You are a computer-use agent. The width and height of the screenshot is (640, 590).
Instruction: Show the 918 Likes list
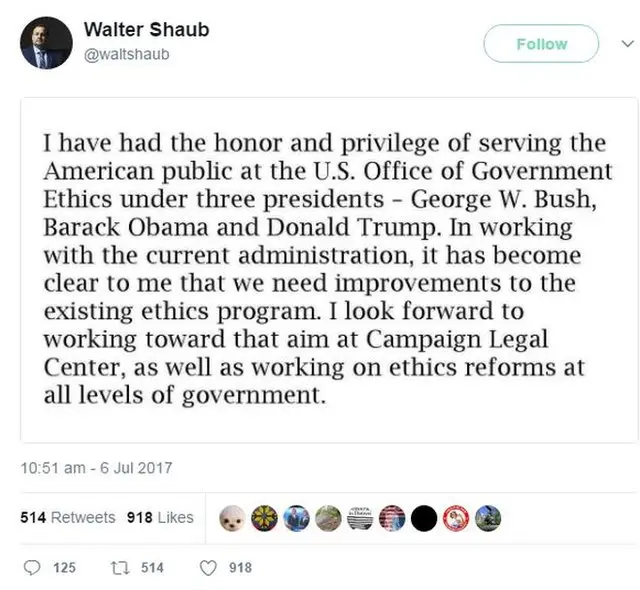click(x=160, y=517)
